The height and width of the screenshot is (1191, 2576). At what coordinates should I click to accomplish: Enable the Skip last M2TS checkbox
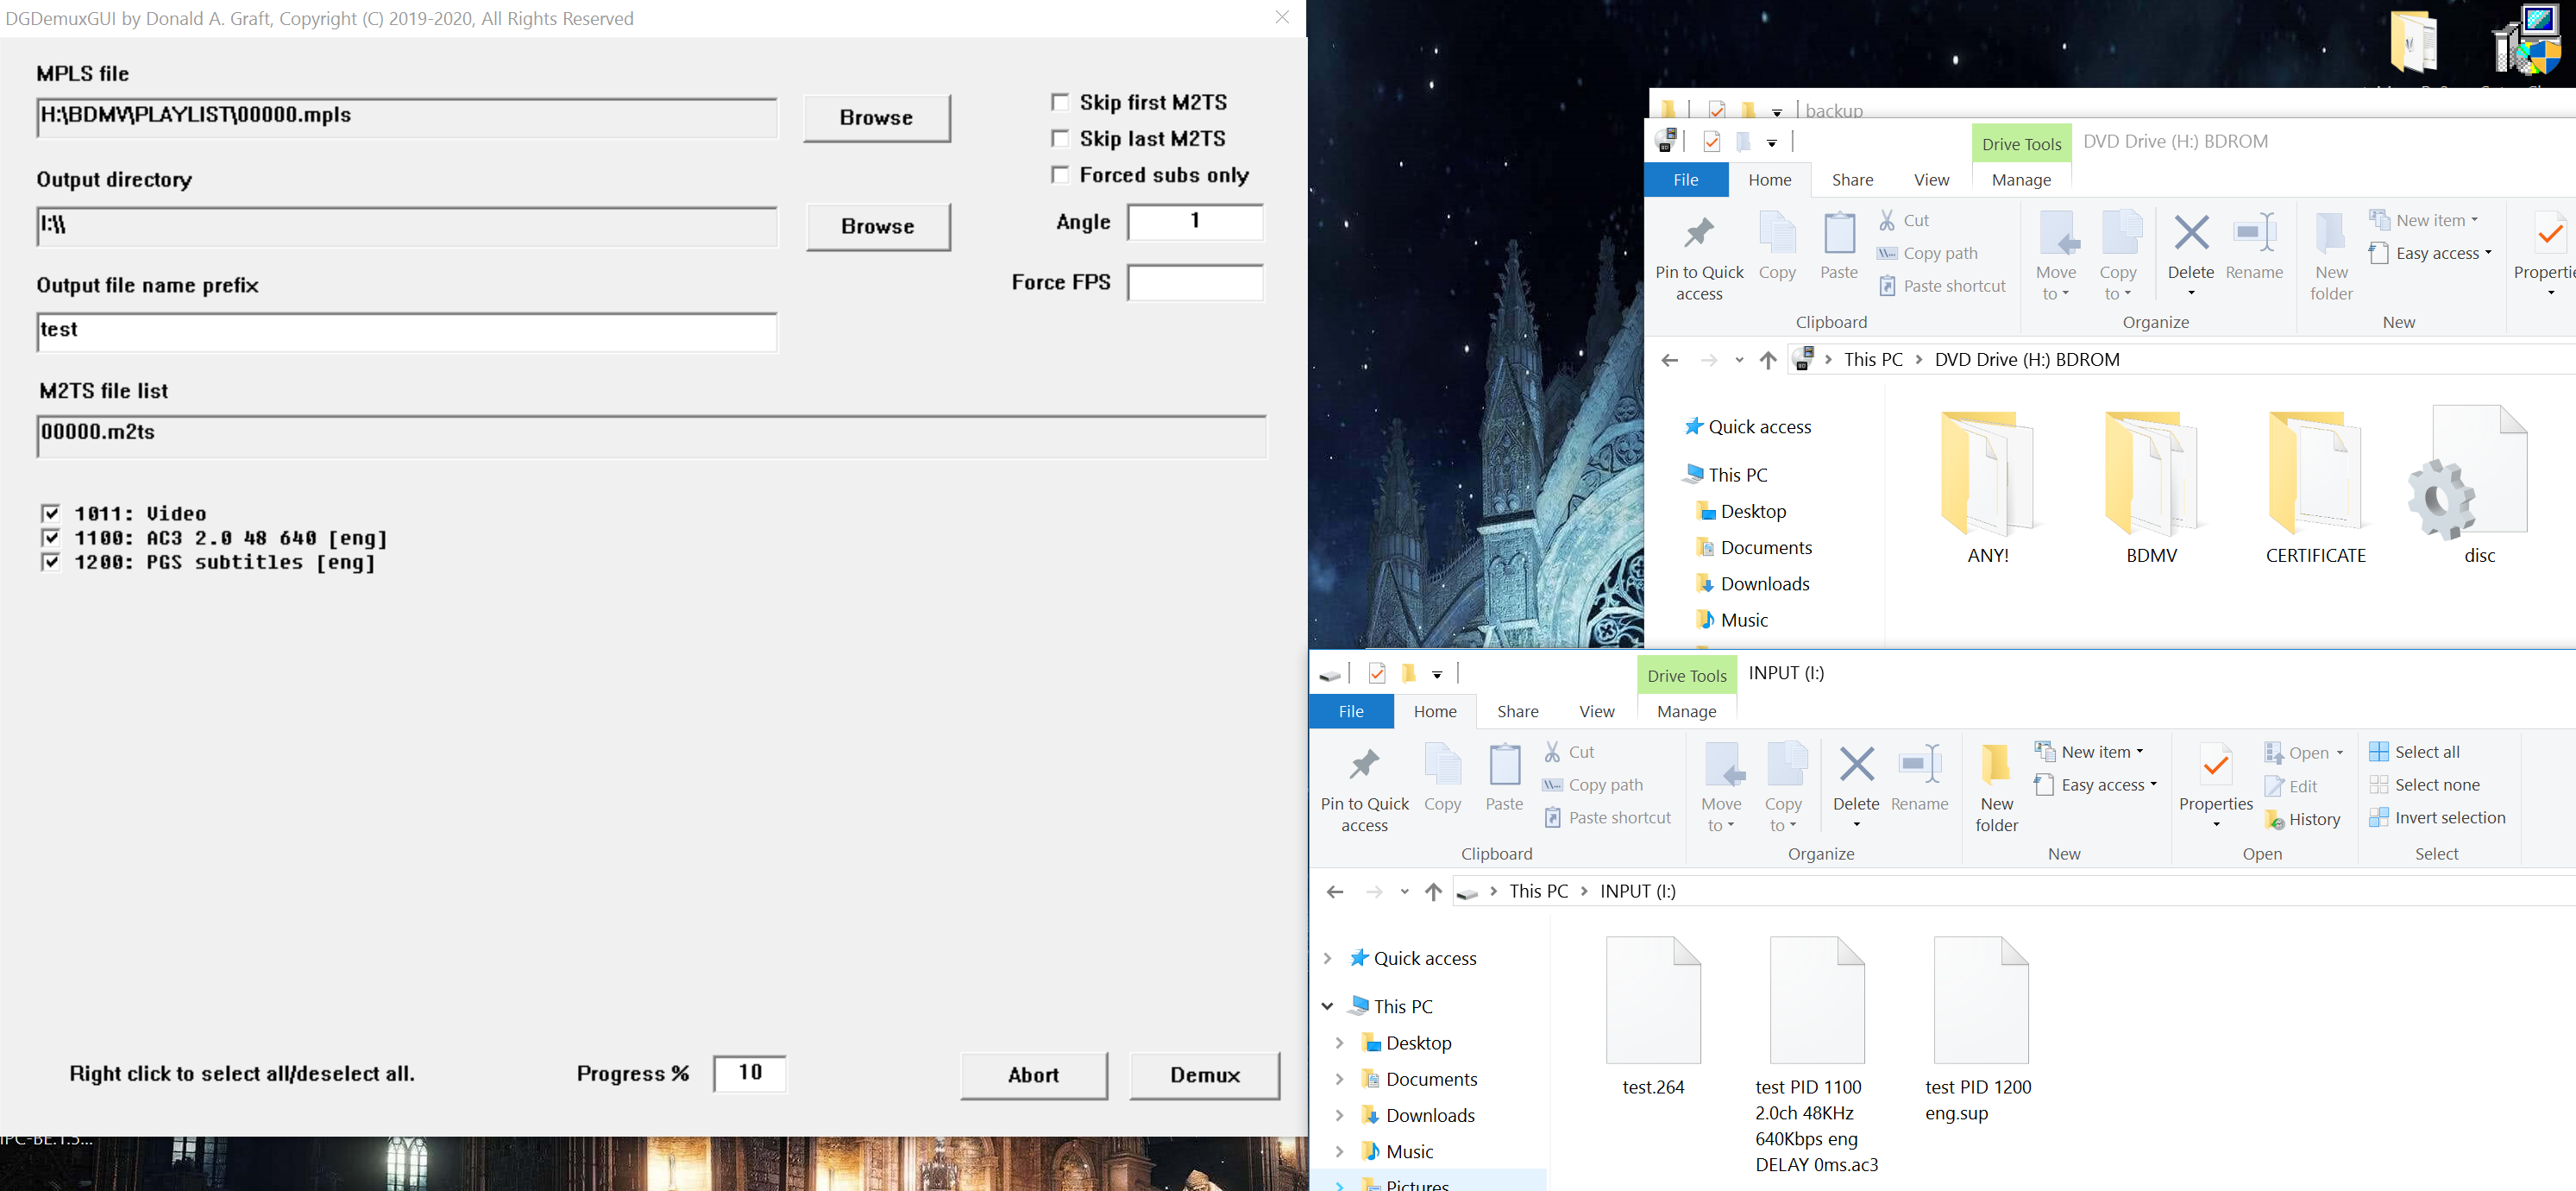pyautogui.click(x=1060, y=138)
